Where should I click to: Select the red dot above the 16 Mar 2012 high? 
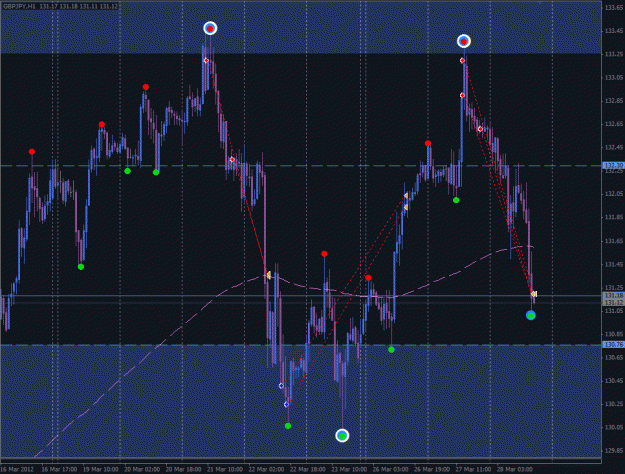pyautogui.click(x=32, y=151)
